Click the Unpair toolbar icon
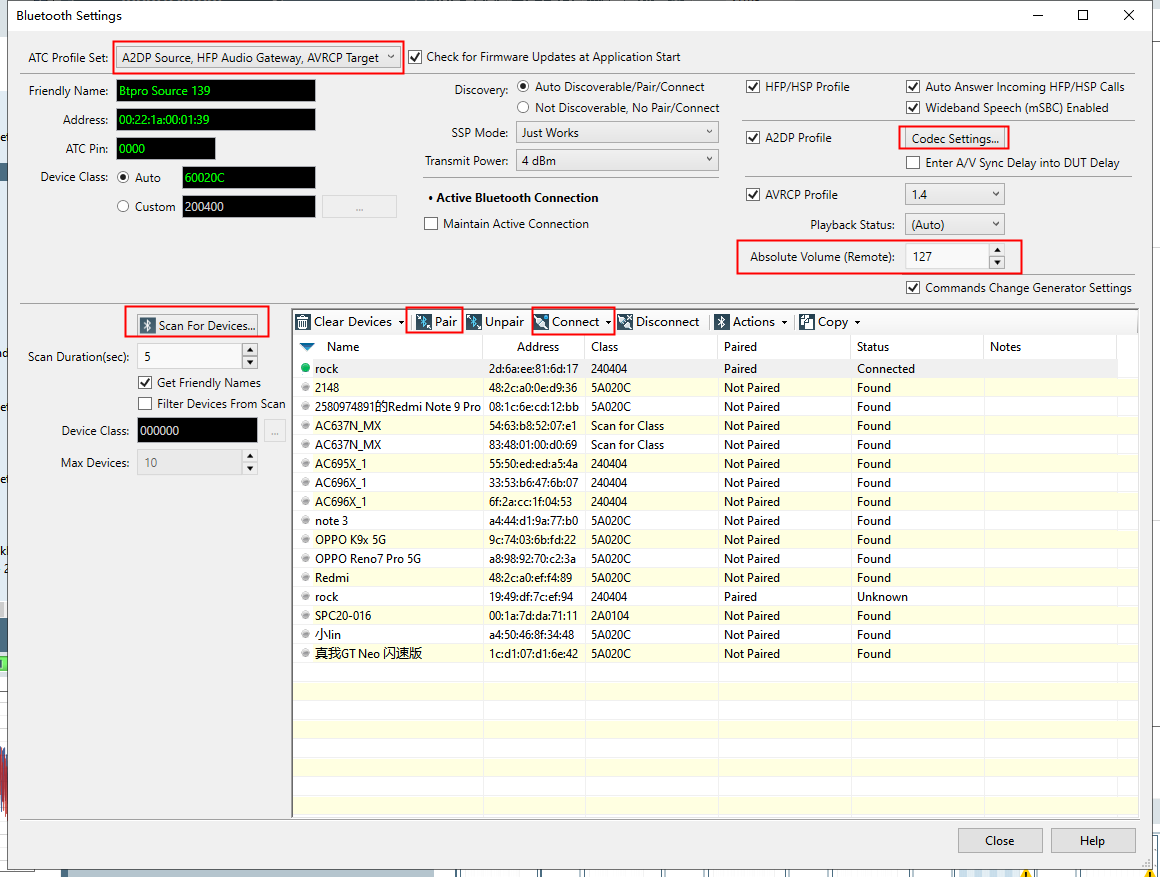This screenshot has height=877, width=1160. pyautogui.click(x=474, y=322)
